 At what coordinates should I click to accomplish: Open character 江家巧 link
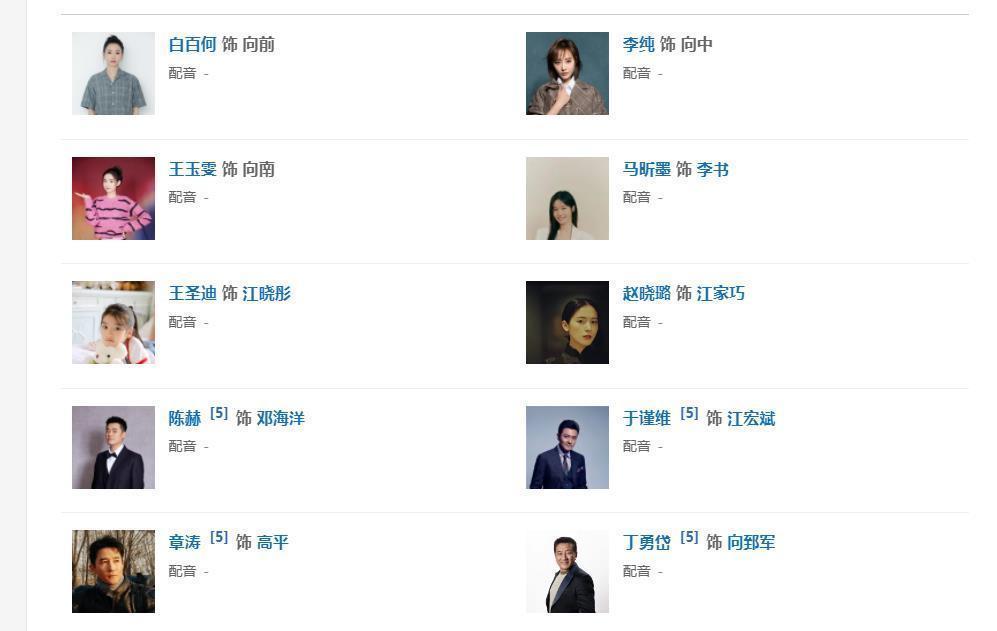720,294
